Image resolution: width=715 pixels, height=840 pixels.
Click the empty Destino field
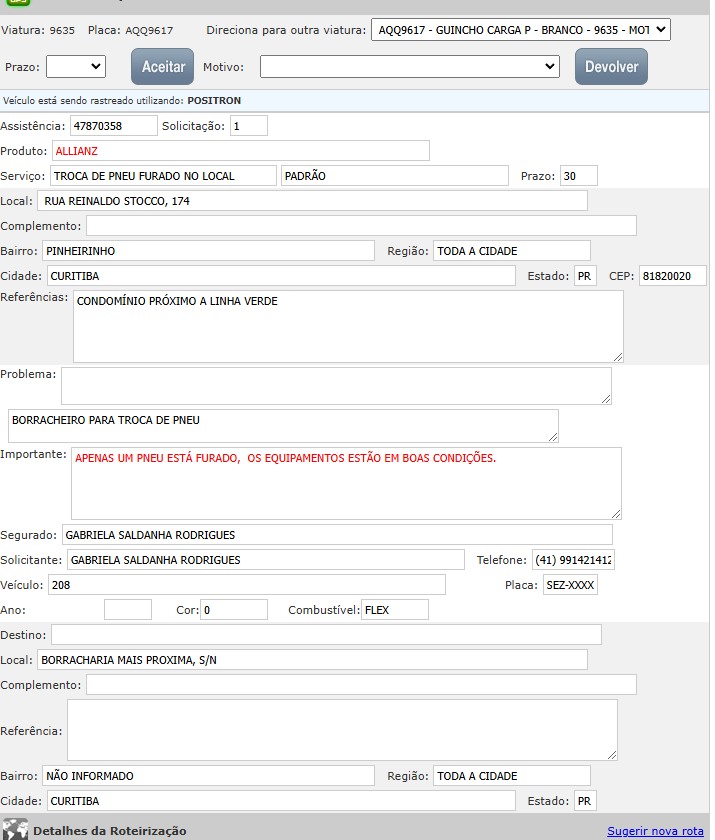[326, 635]
